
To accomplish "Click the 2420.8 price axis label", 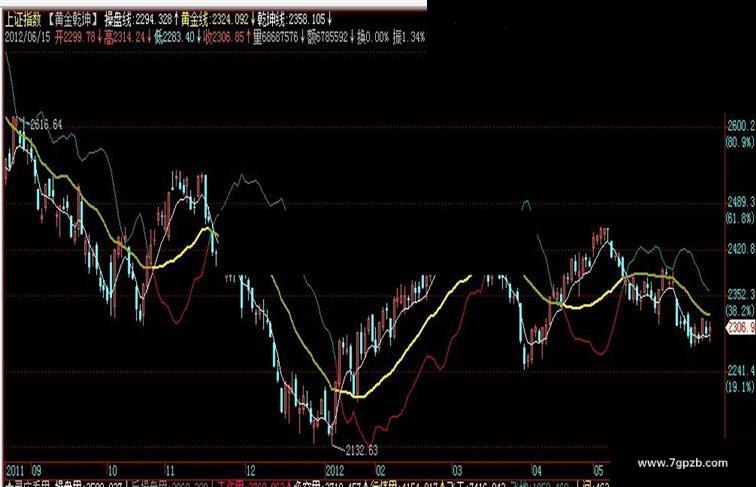I will [741, 249].
